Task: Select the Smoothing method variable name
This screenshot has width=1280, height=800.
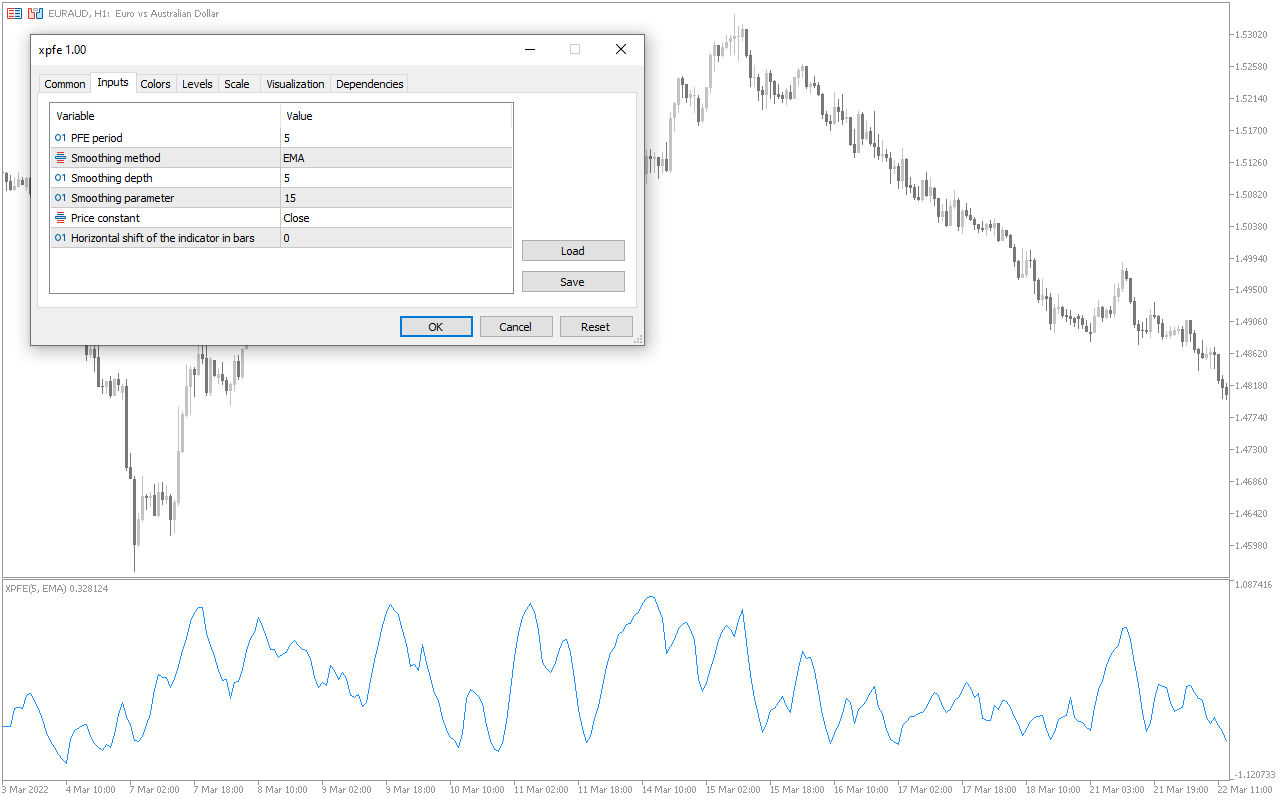Action: 116,158
